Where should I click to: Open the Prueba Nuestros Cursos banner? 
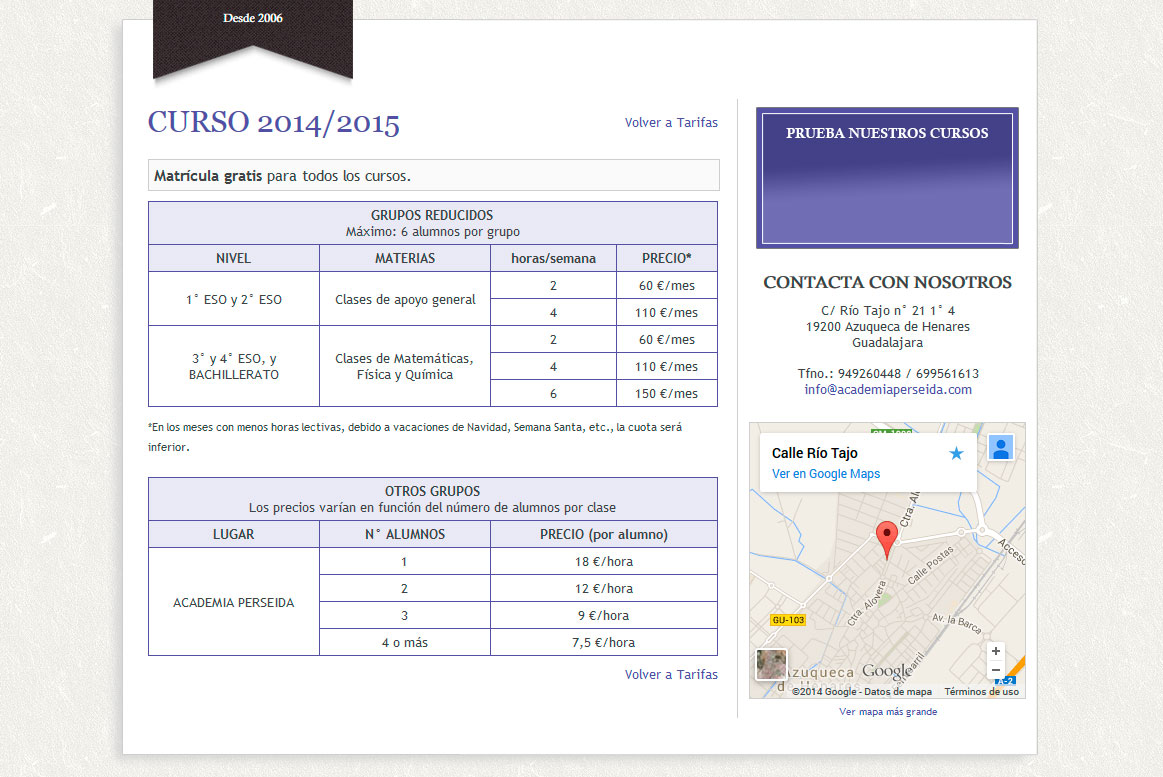[x=887, y=178]
